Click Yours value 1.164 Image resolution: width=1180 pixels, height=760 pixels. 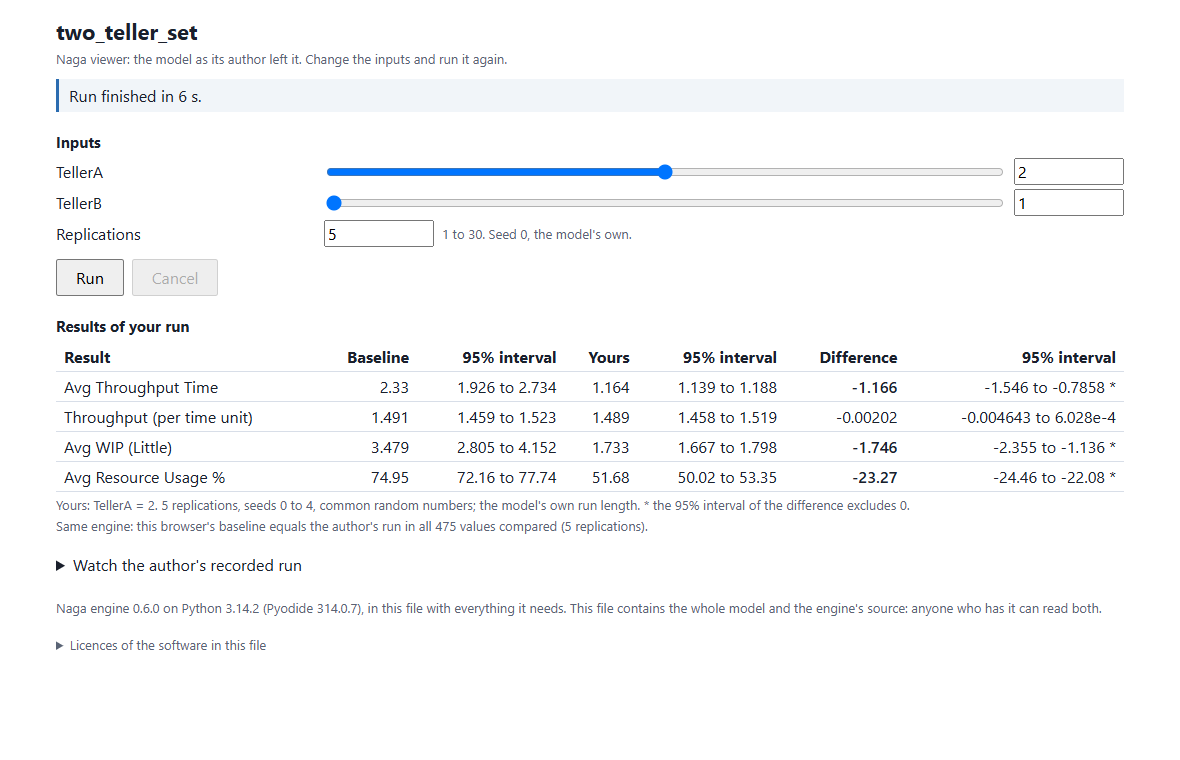pyautogui.click(x=610, y=388)
